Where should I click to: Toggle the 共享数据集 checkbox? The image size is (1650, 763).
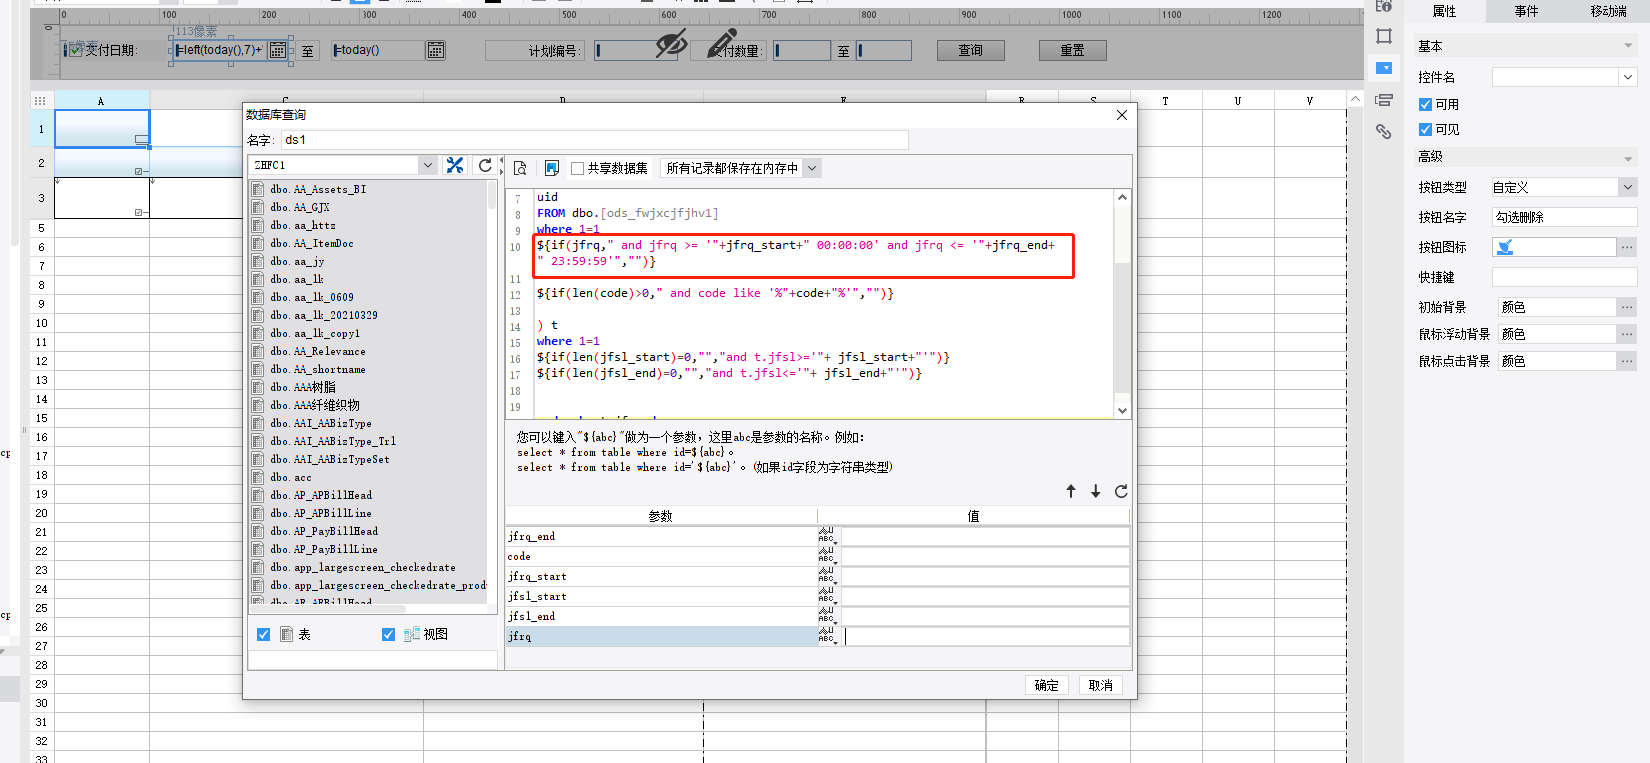coord(577,168)
